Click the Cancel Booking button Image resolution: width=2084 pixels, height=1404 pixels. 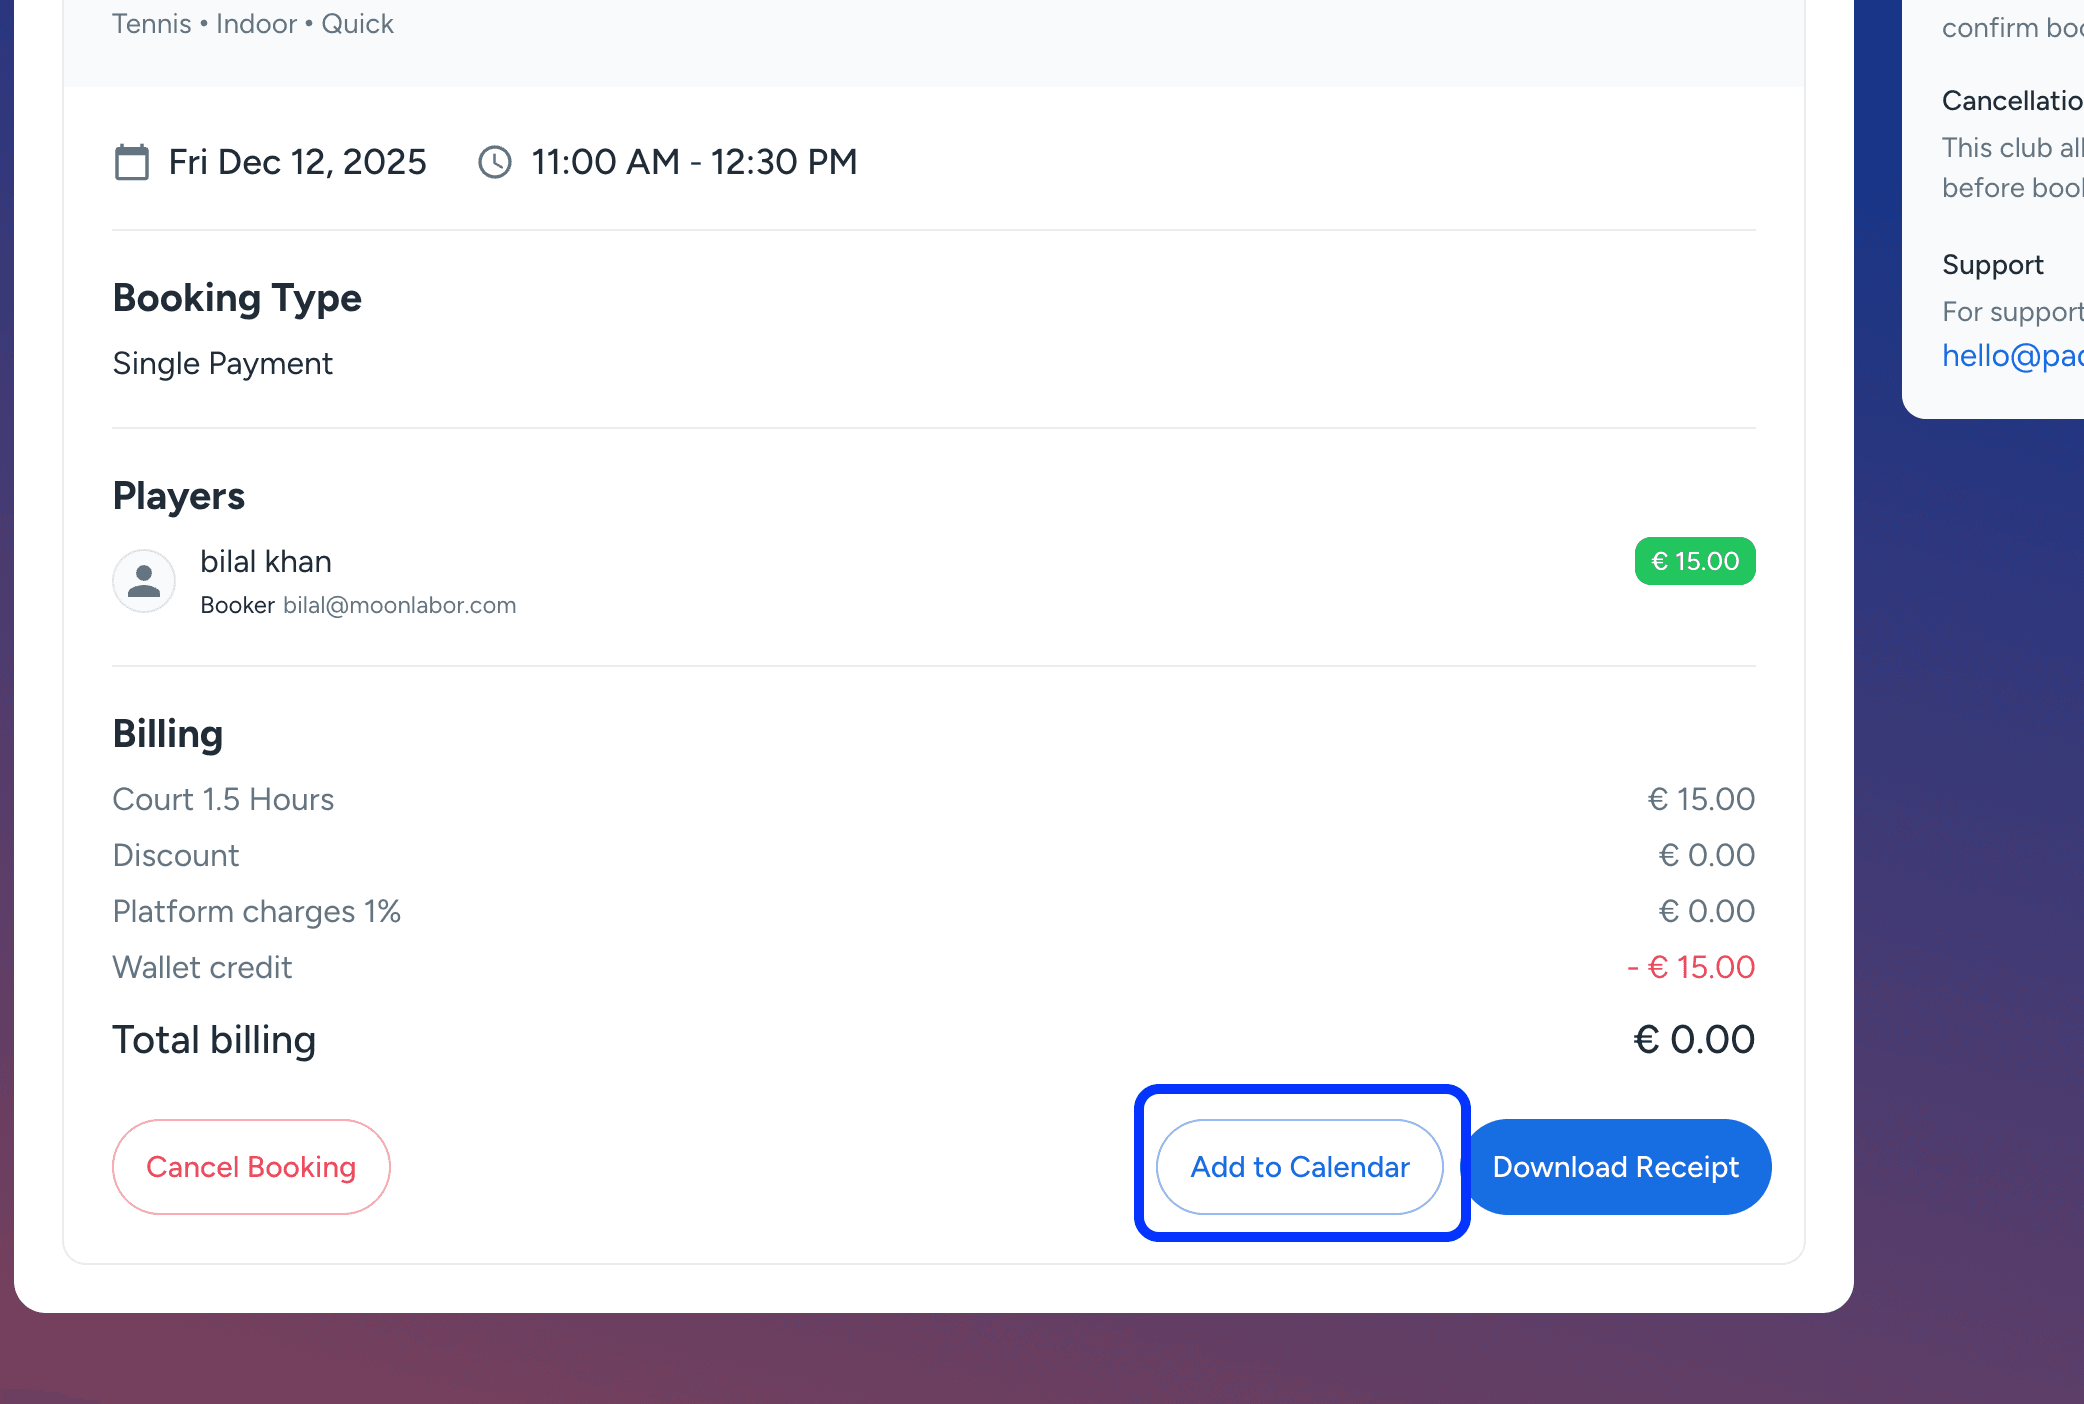[251, 1167]
